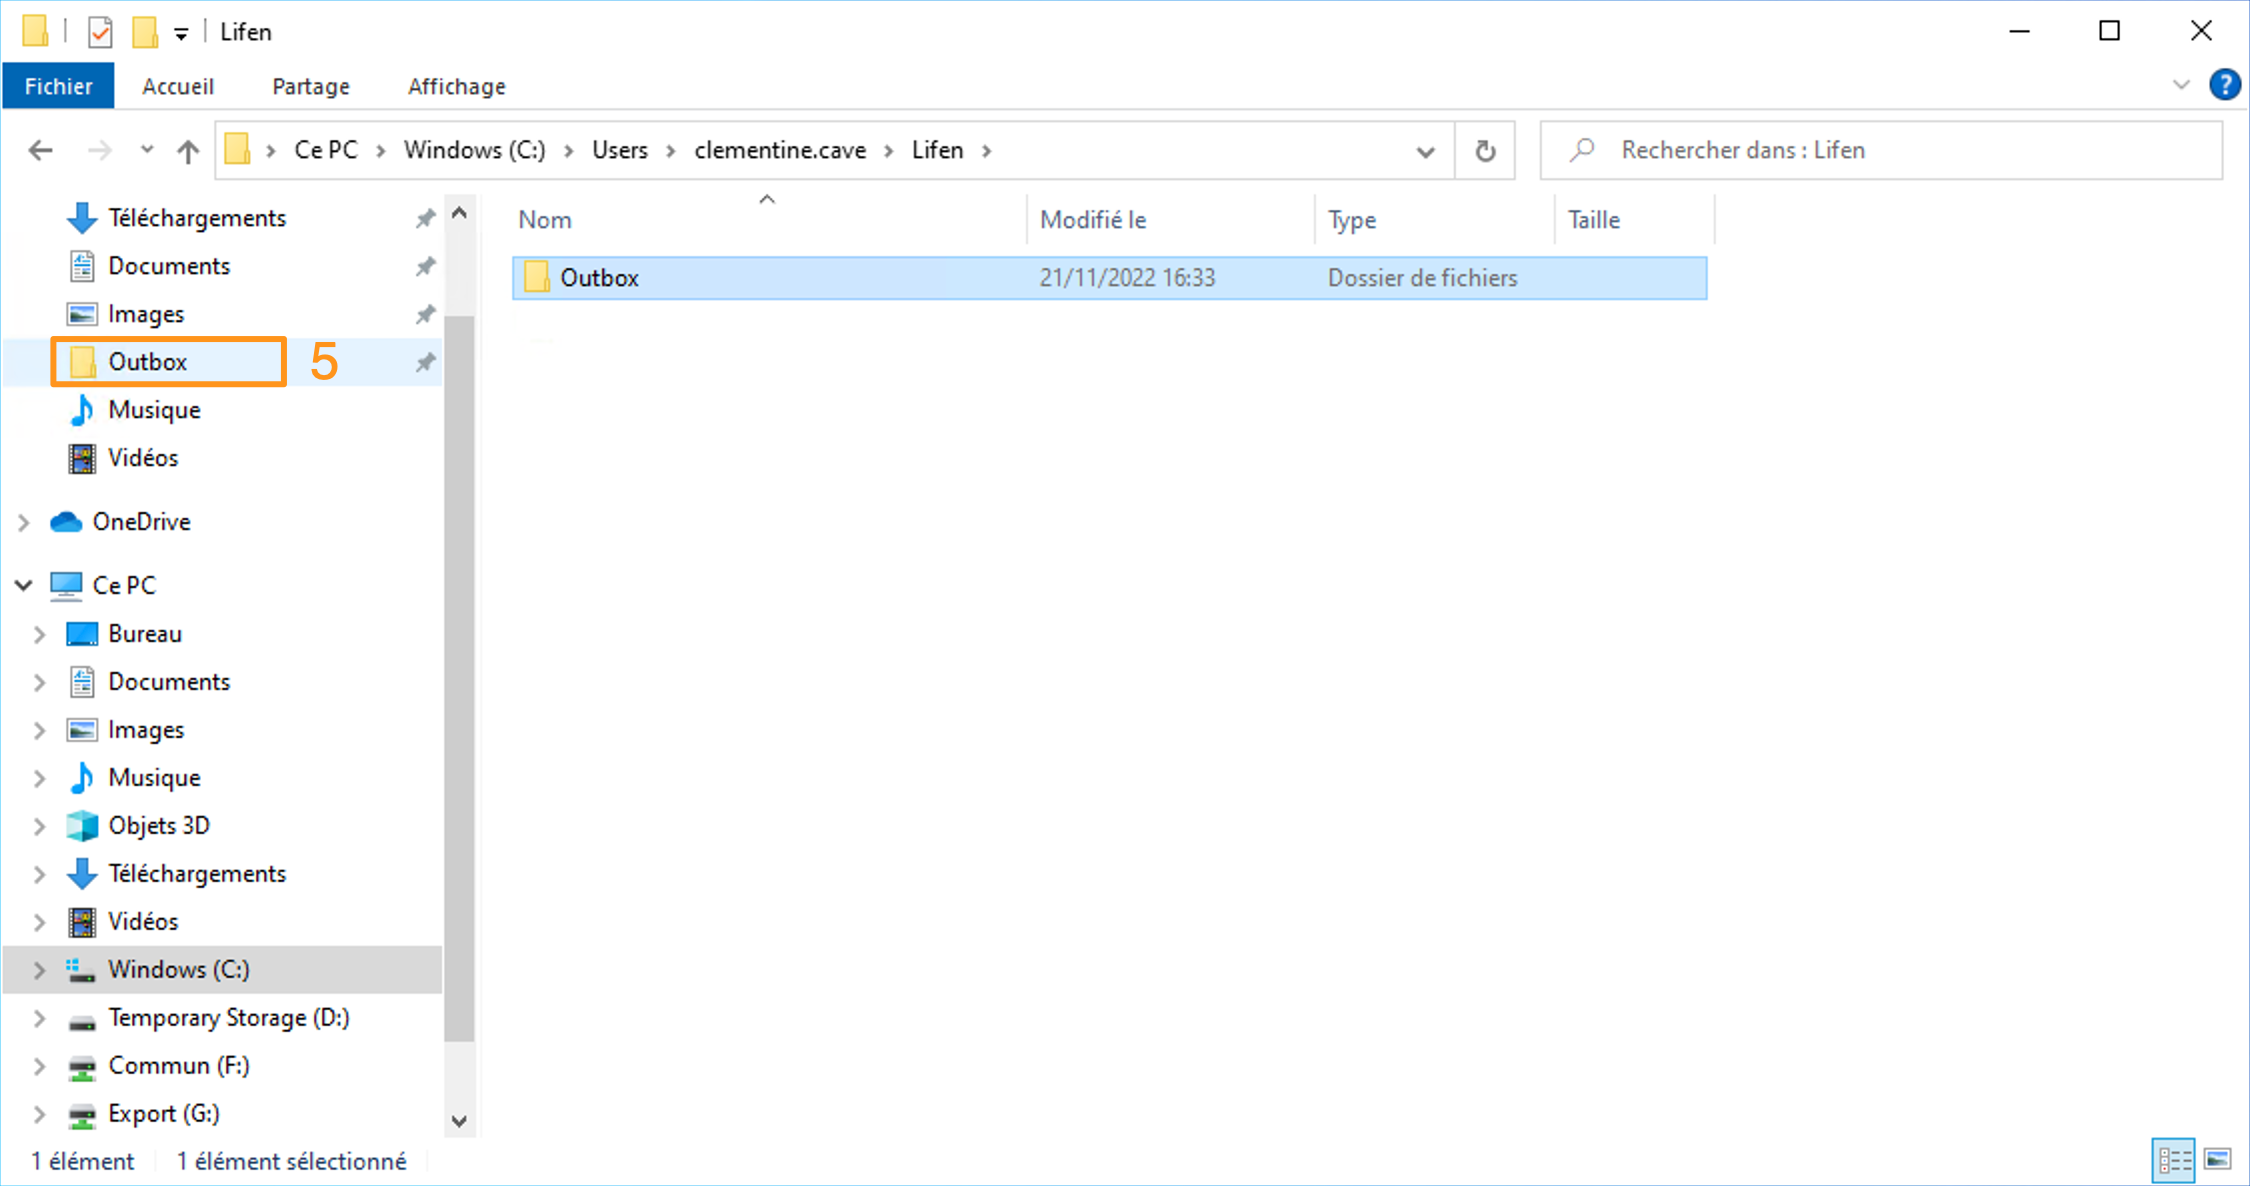Click the Back navigation arrow
Image resolution: width=2250 pixels, height=1186 pixels.
point(40,150)
